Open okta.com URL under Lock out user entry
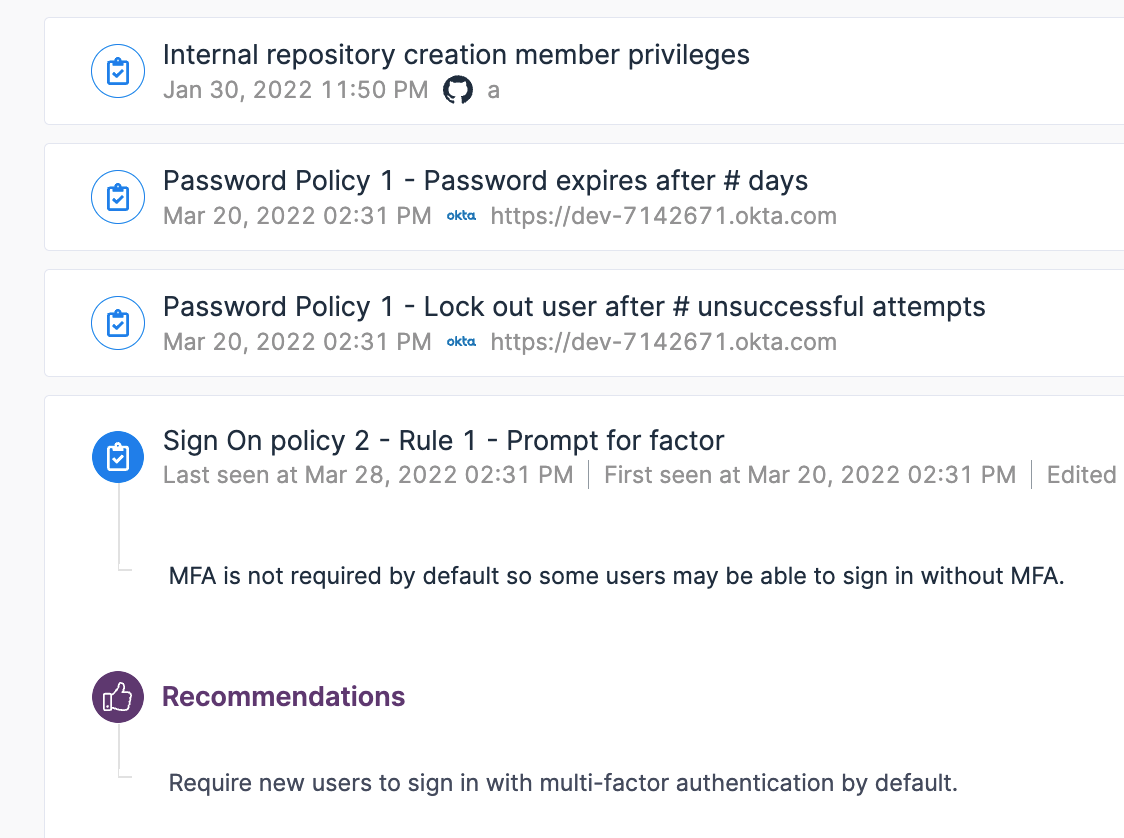Viewport: 1124px width, 838px height. 664,342
